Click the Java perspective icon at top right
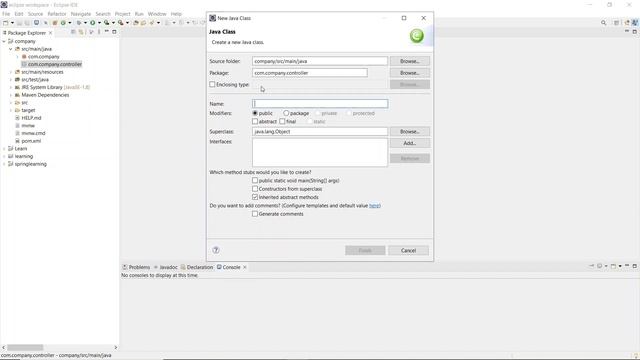This screenshot has height=360, width=640. [x=635, y=23]
